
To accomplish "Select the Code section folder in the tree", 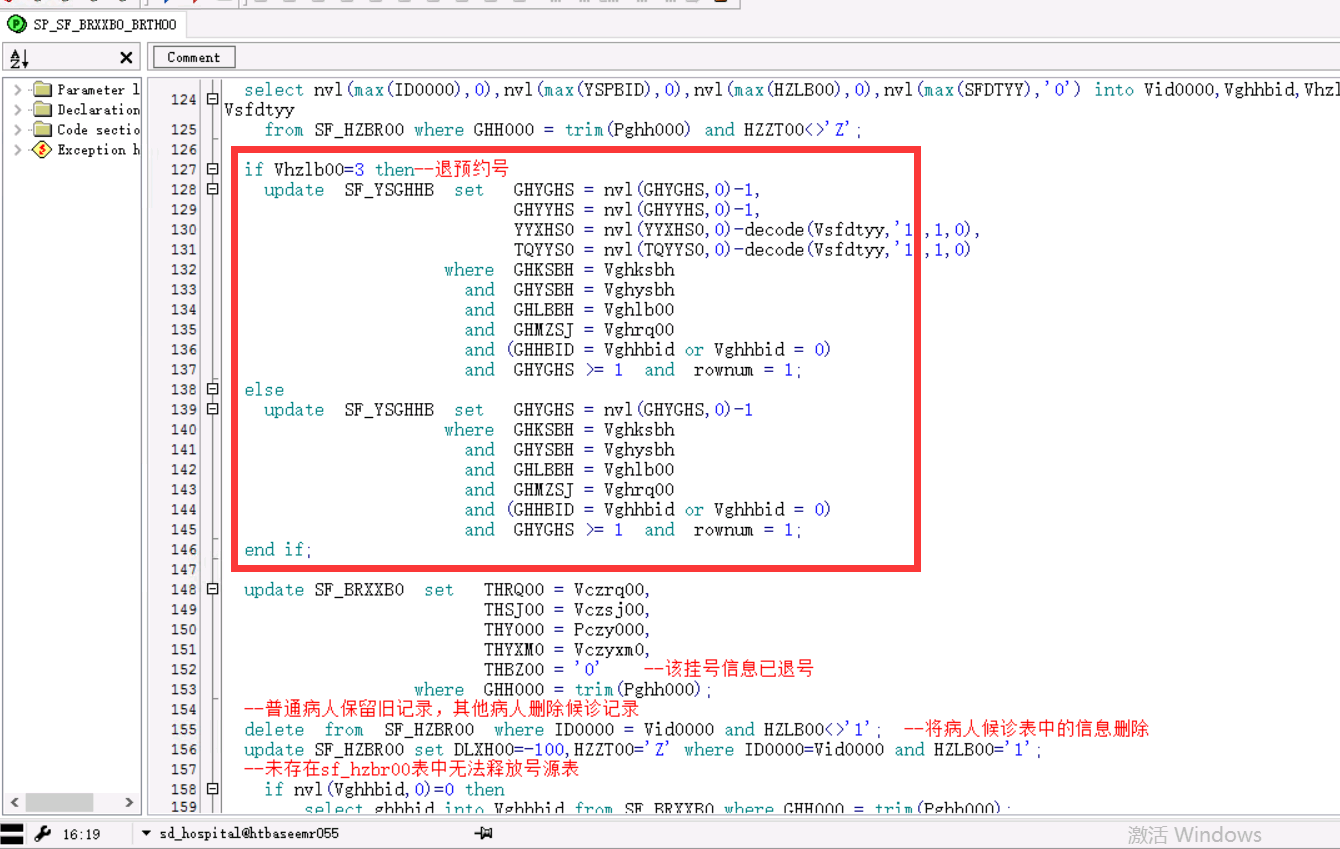I will tap(86, 130).
